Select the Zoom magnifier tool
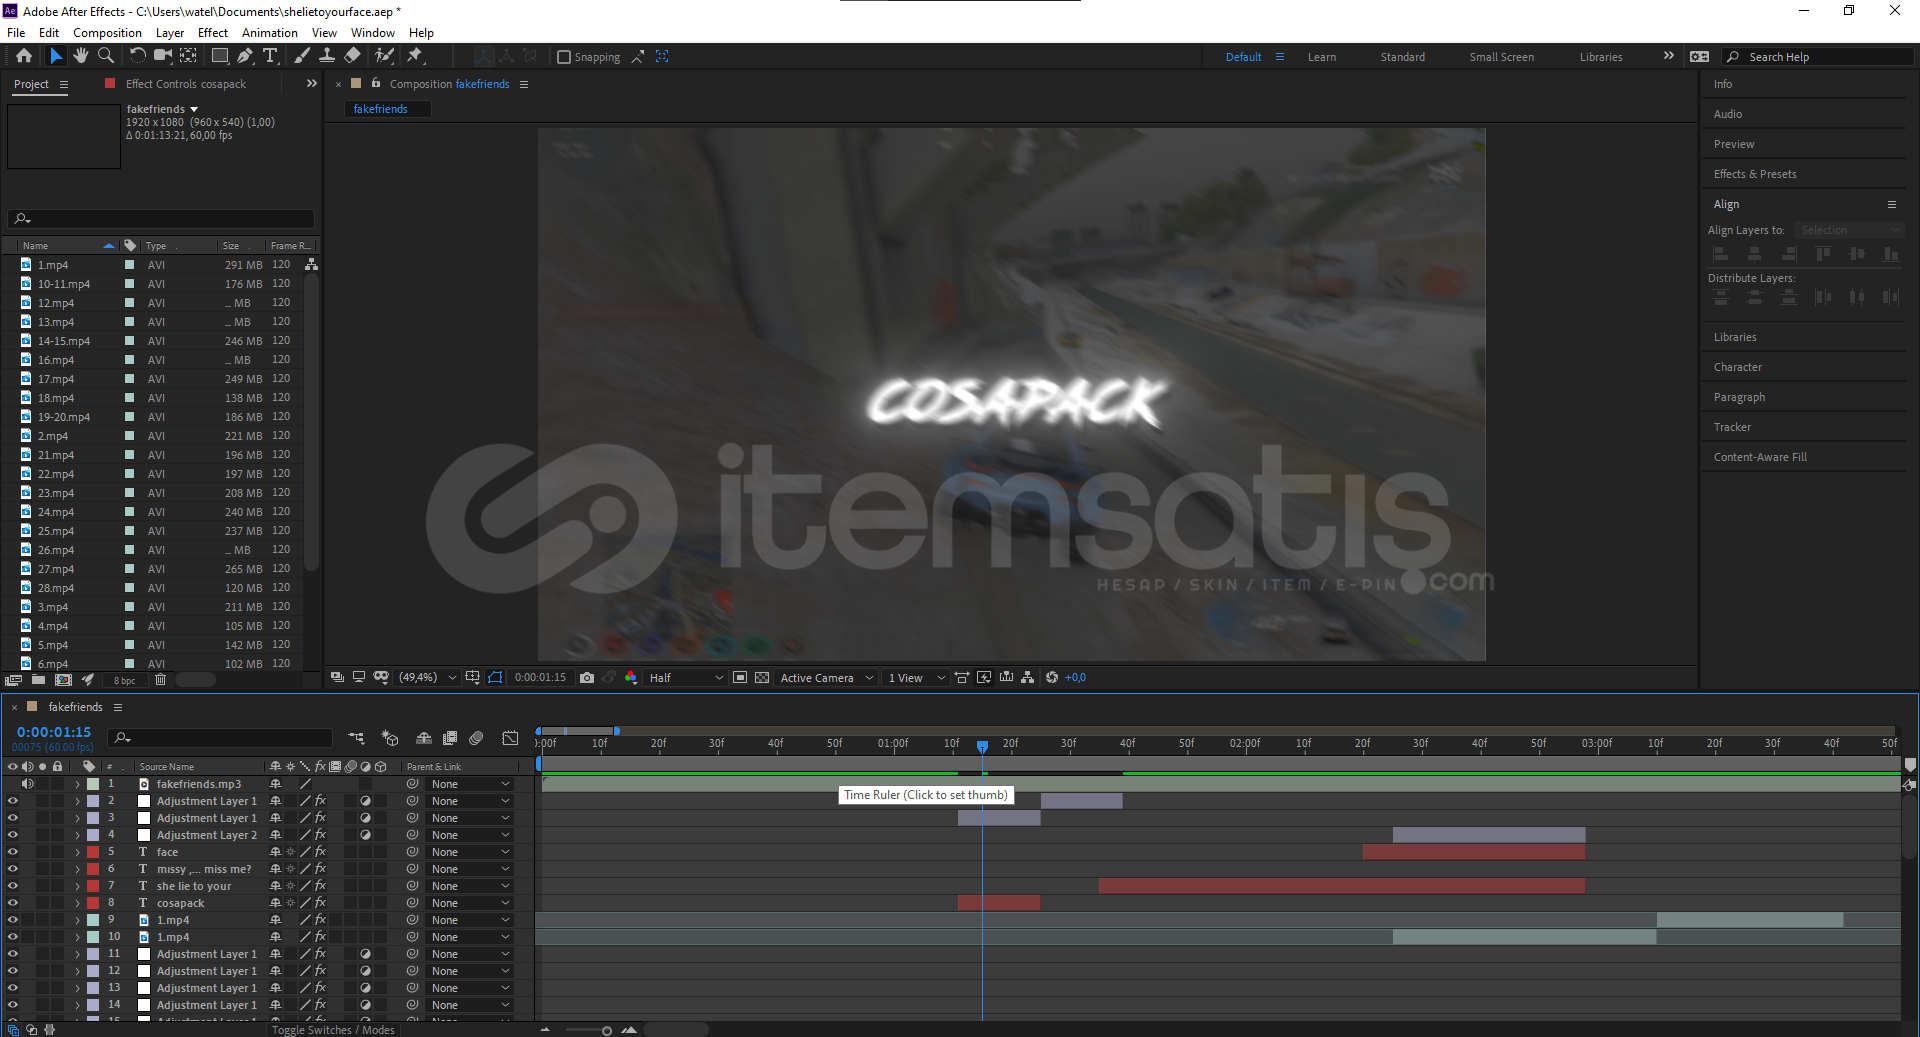 coord(106,56)
